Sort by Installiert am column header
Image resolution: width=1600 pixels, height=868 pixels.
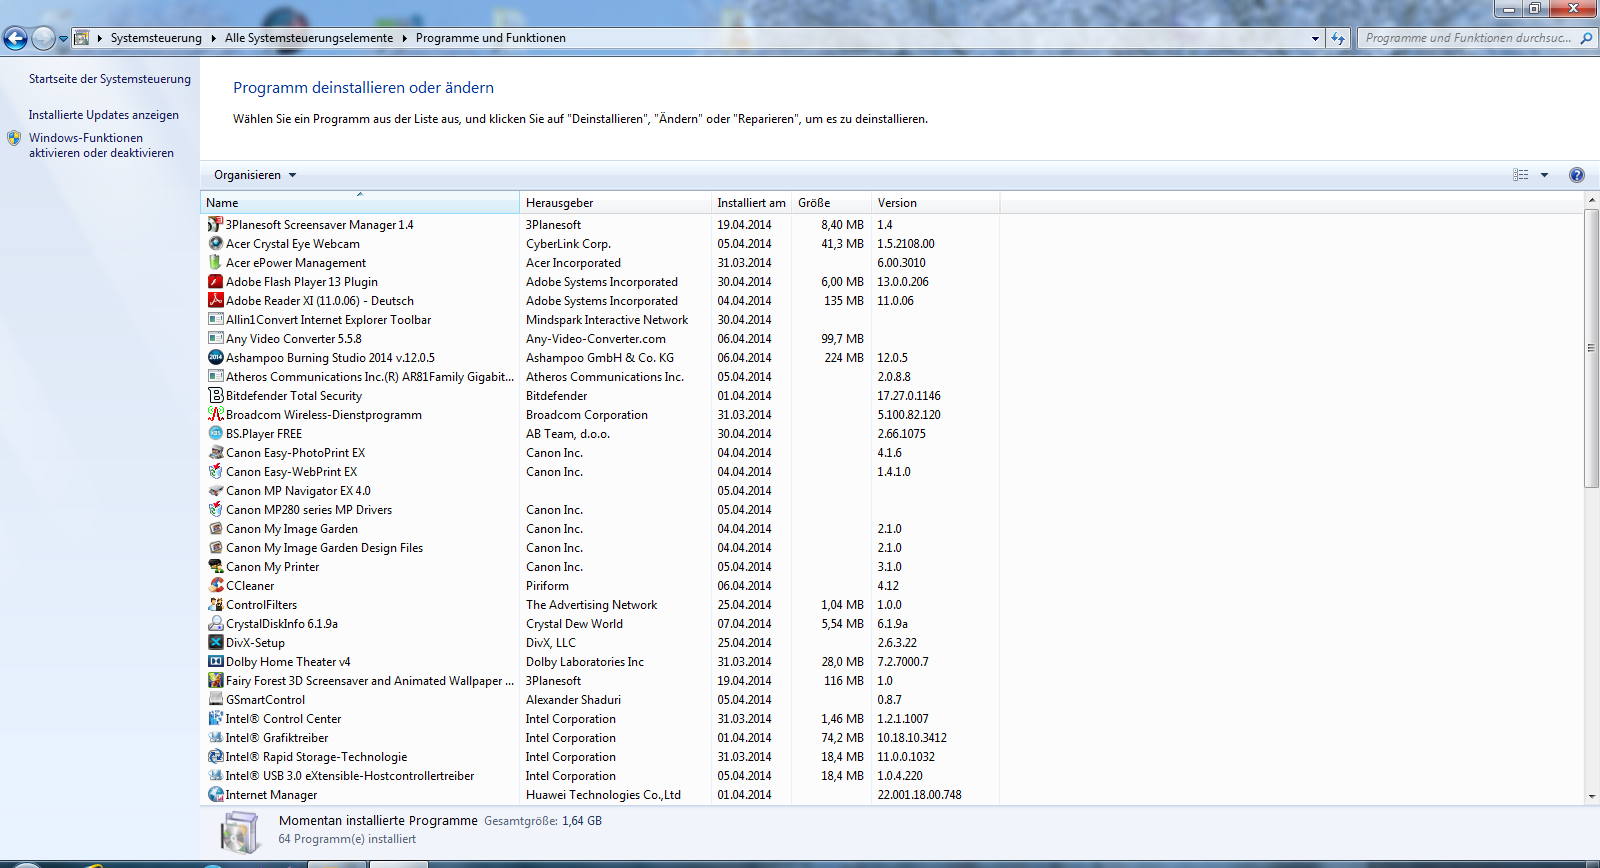(x=751, y=203)
